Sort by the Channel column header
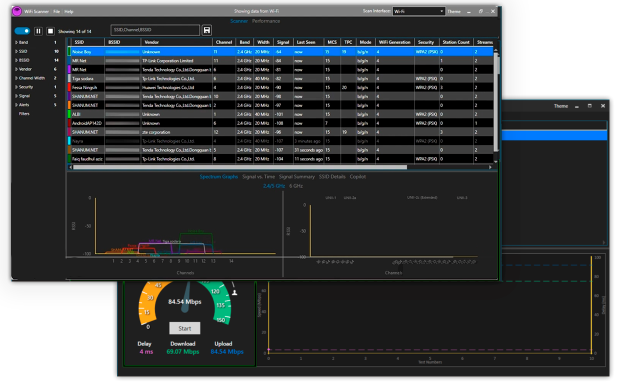This screenshot has height=383, width=620. pos(224,42)
